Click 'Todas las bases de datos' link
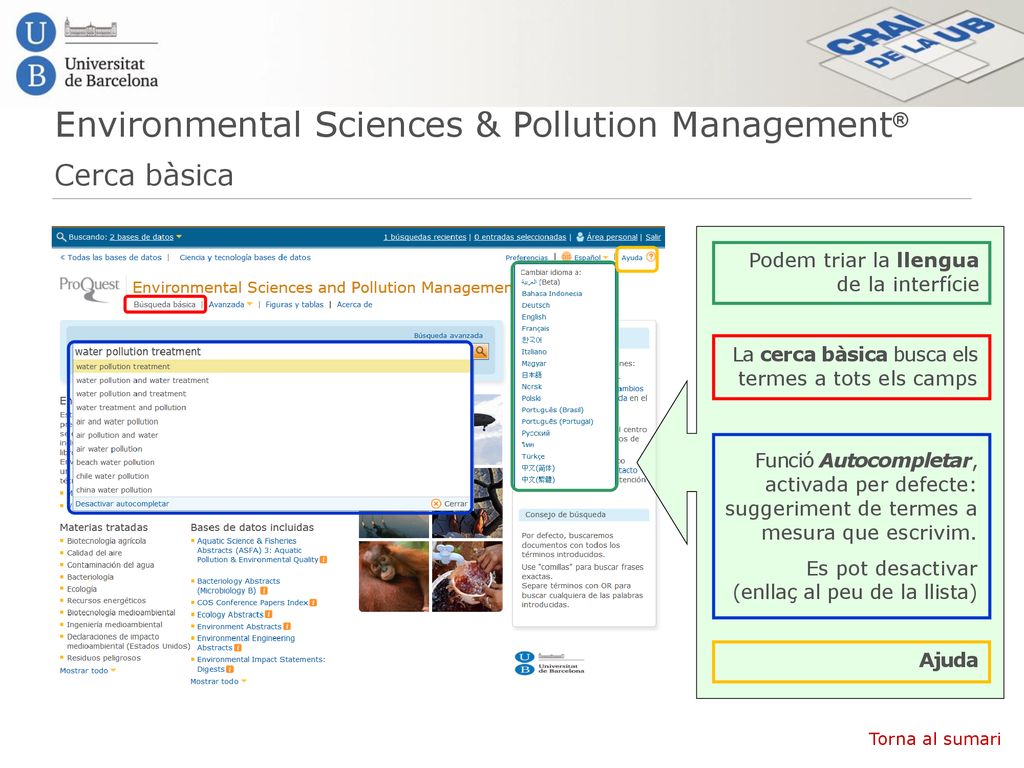The height and width of the screenshot is (768, 1024). coord(111,257)
